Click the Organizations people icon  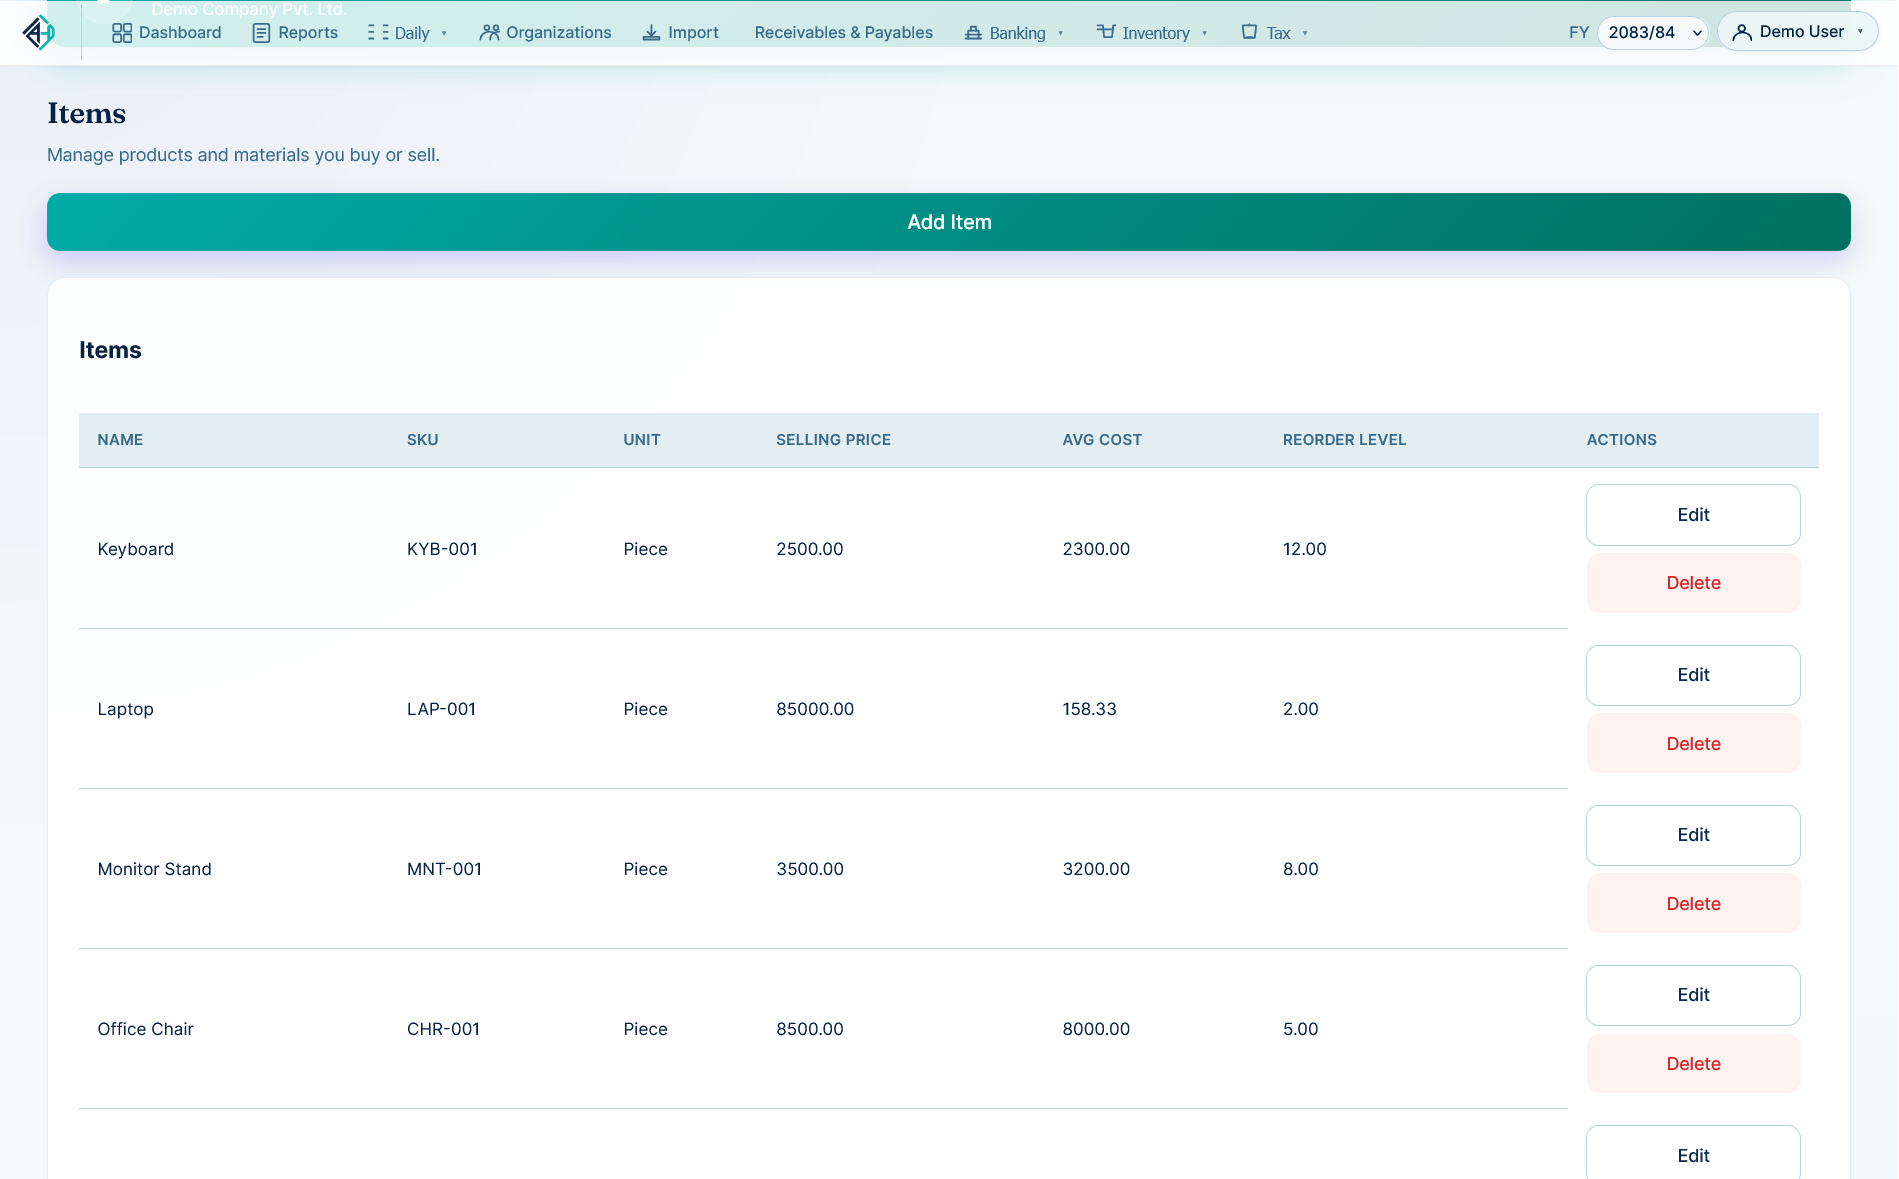coord(489,33)
